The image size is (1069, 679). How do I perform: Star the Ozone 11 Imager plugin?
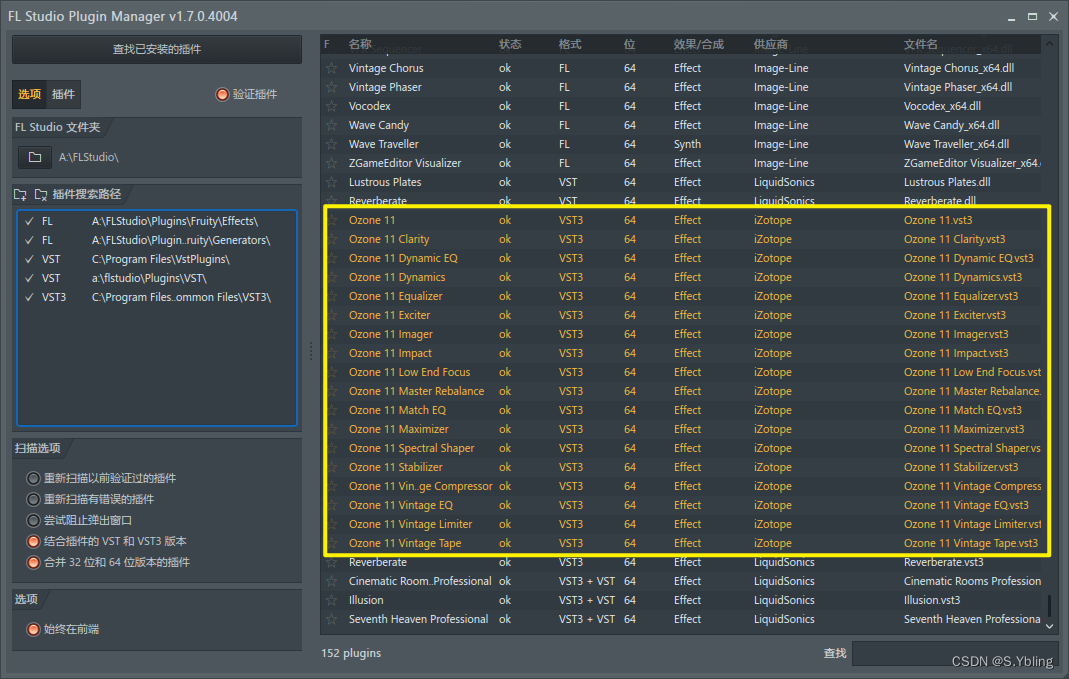[x=333, y=335]
